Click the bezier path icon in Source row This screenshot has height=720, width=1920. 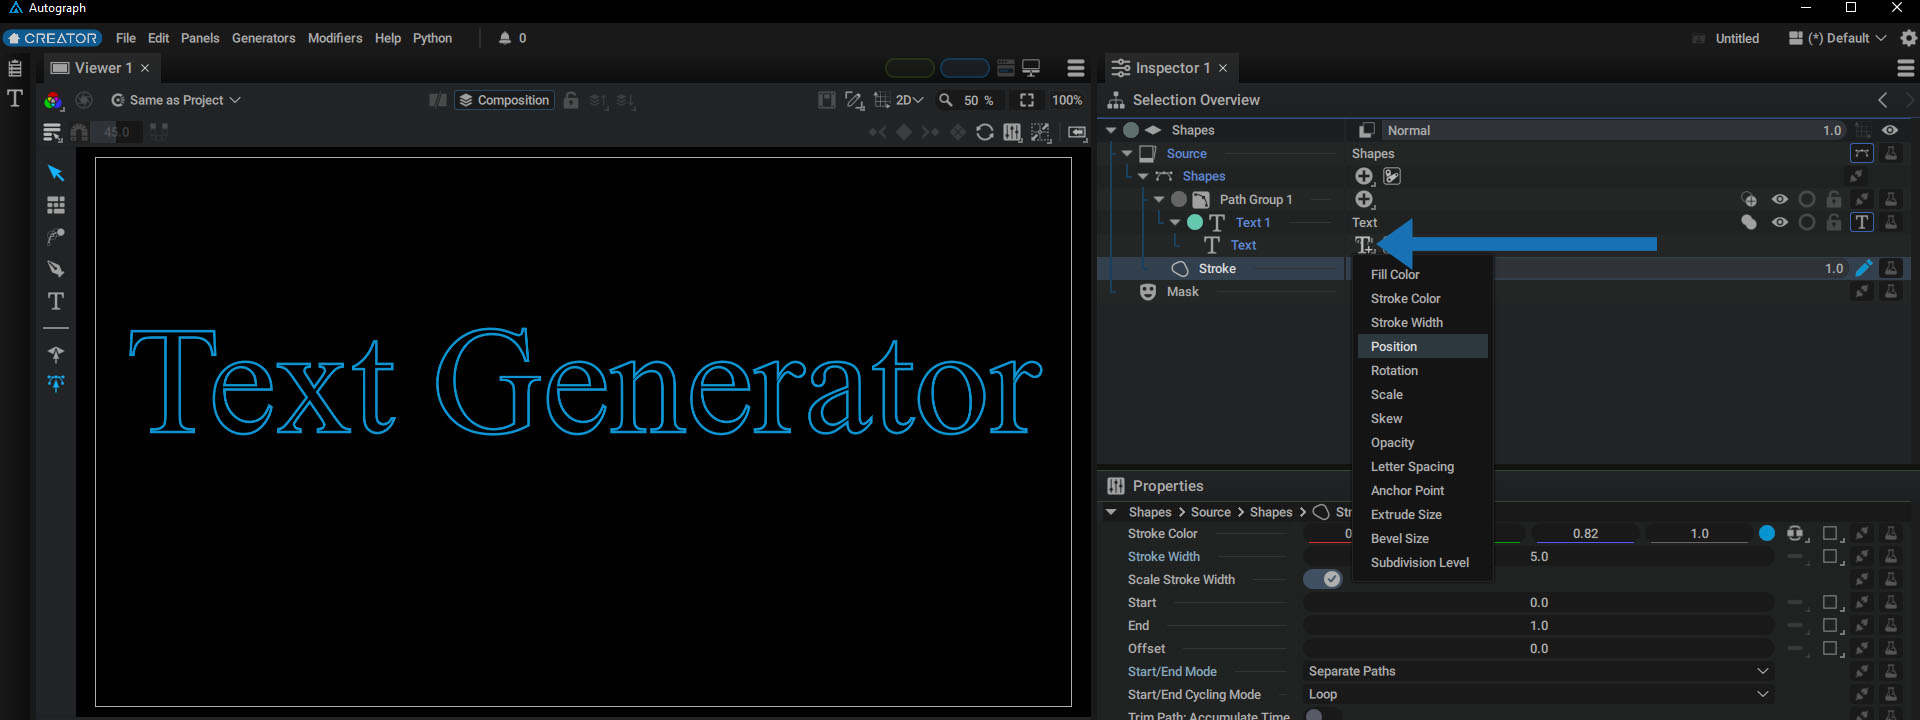1862,153
